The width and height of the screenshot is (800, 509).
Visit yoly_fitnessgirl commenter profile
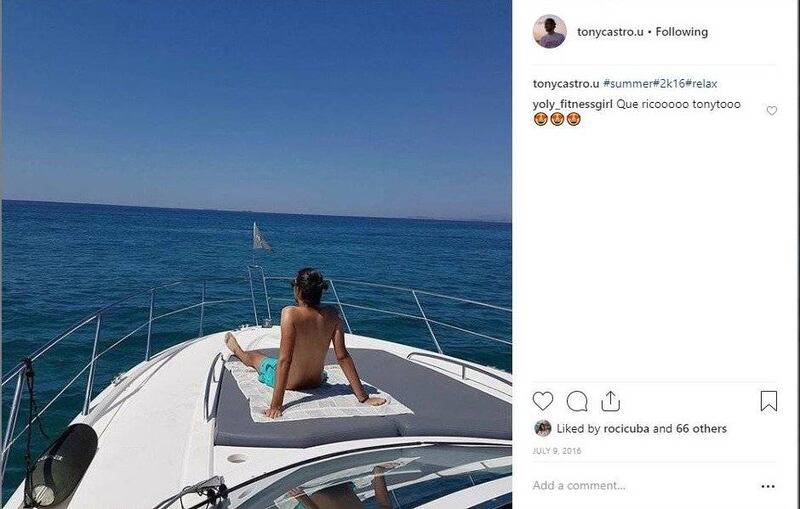572,105
